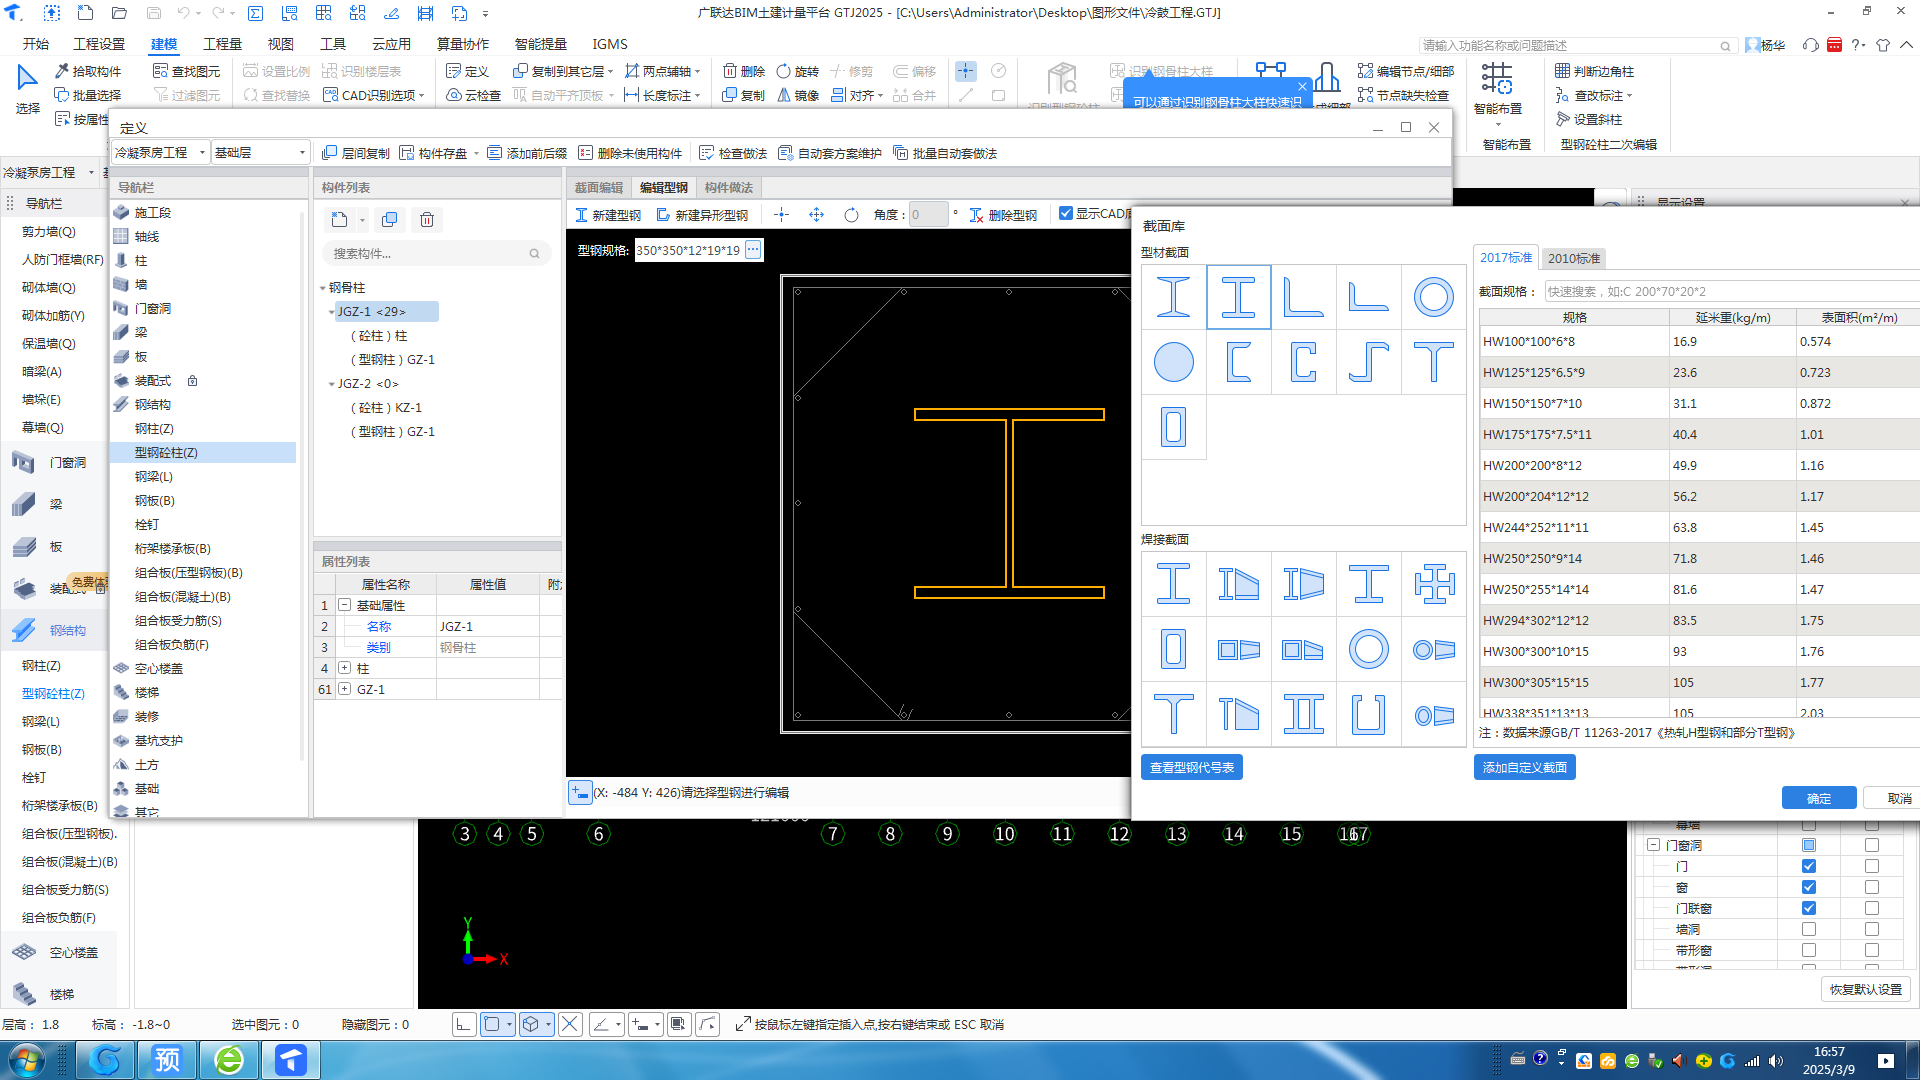
Task: Click the copy component icon in 构件列表
Action: [390, 220]
